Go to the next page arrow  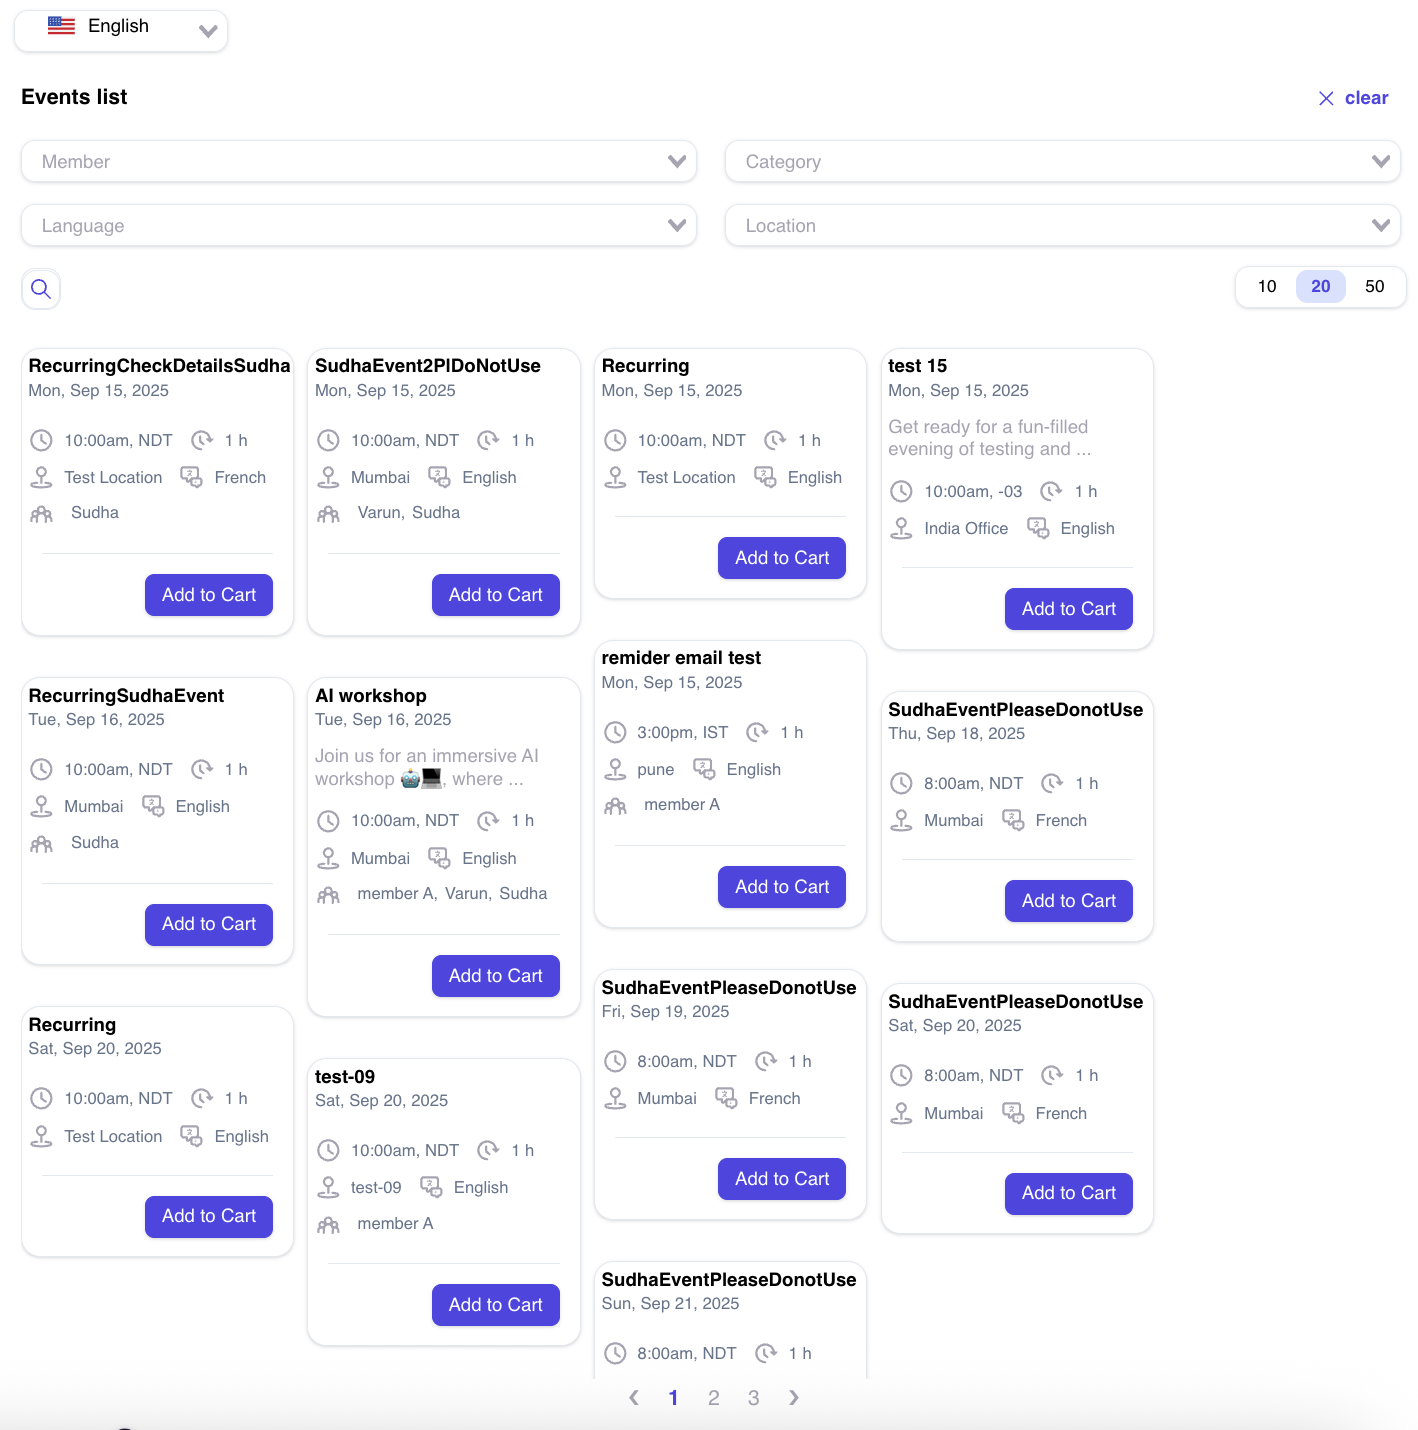pyautogui.click(x=794, y=1398)
